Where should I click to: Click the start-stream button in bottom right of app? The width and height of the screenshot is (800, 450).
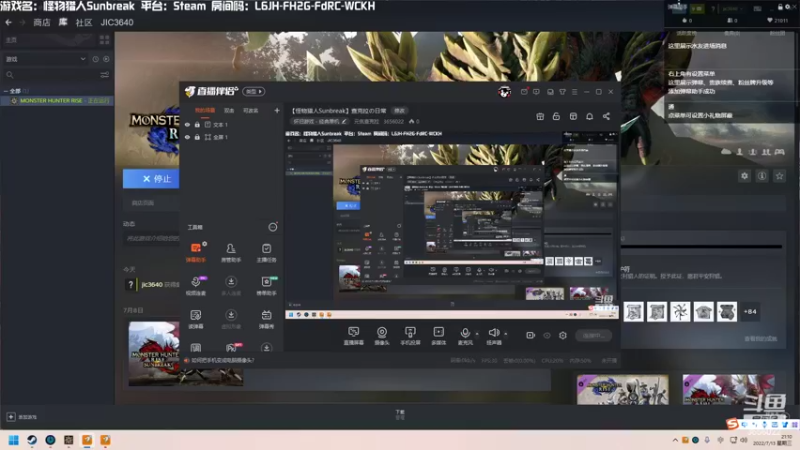click(593, 335)
